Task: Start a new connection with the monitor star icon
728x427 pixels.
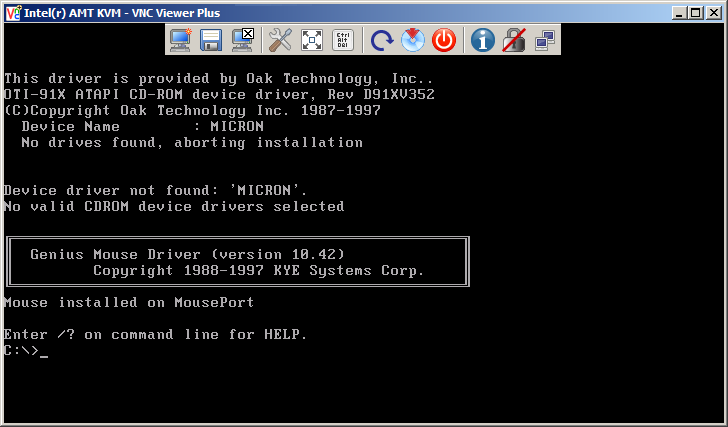Action: click(180, 40)
